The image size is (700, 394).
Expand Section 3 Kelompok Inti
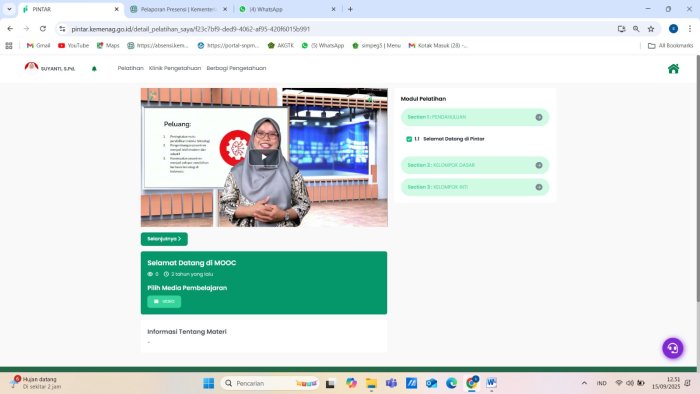coord(475,187)
